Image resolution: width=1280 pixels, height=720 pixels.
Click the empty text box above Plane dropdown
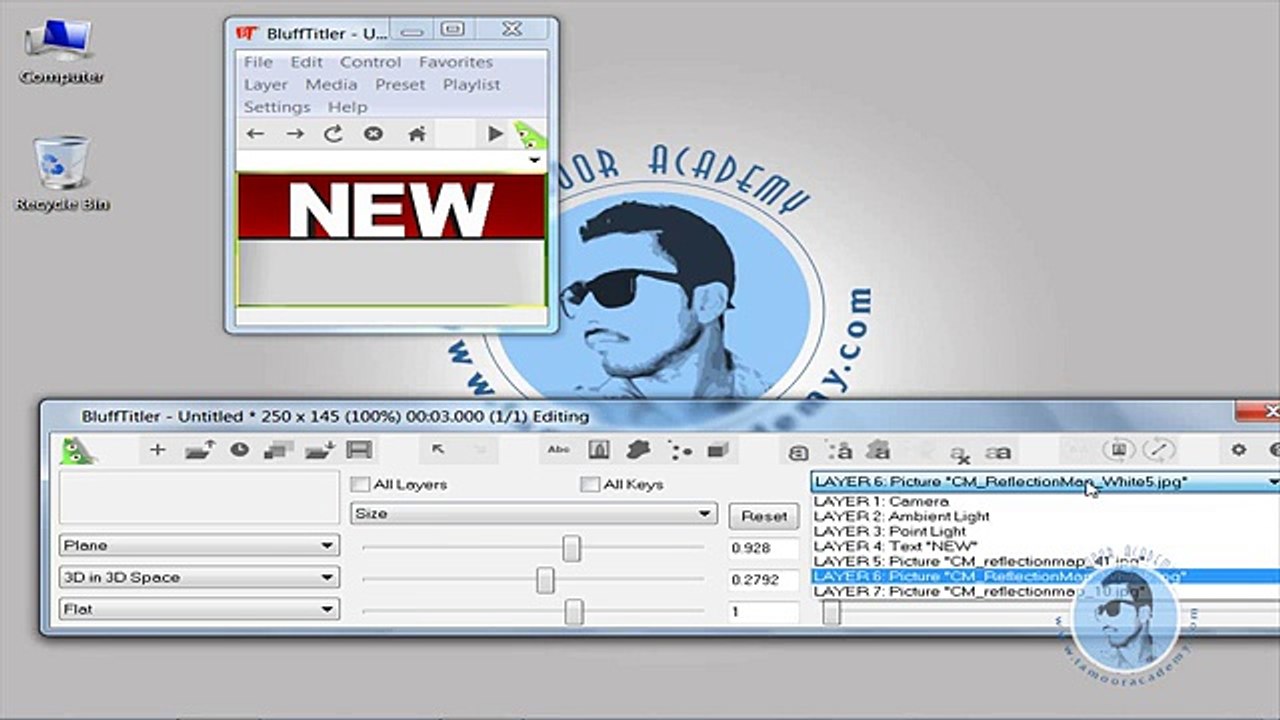pos(199,498)
